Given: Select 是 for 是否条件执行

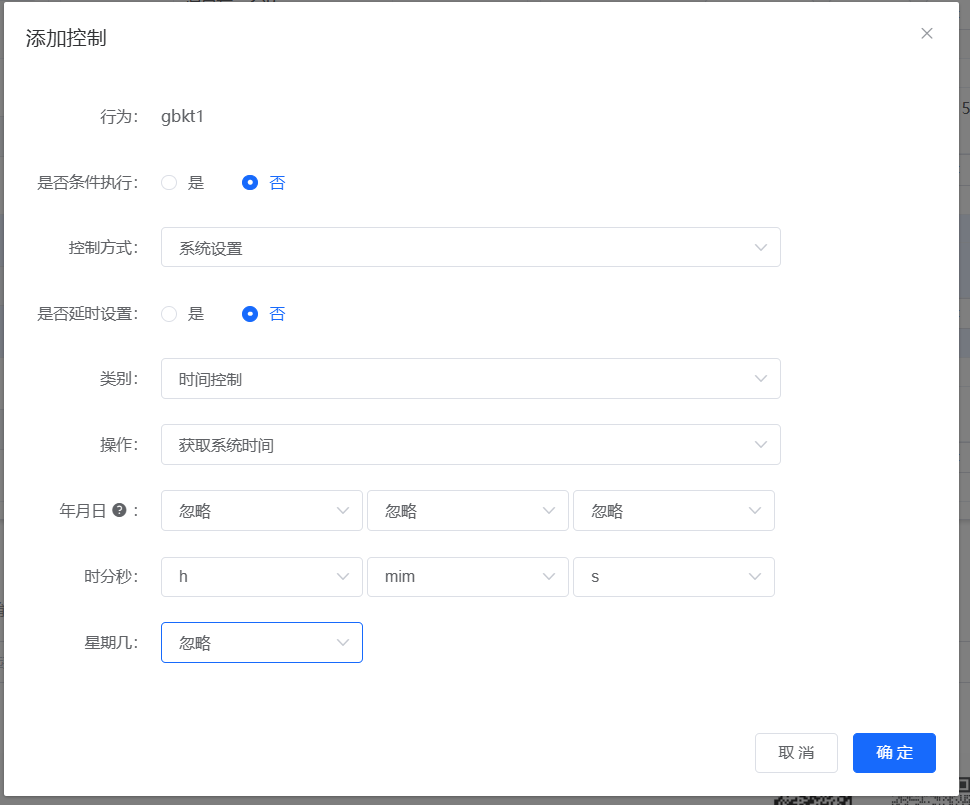Looking at the screenshot, I should tap(169, 183).
